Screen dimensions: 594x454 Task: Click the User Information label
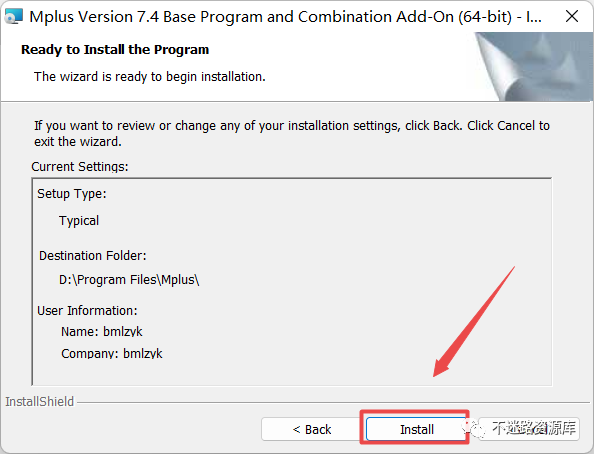[x=87, y=310]
